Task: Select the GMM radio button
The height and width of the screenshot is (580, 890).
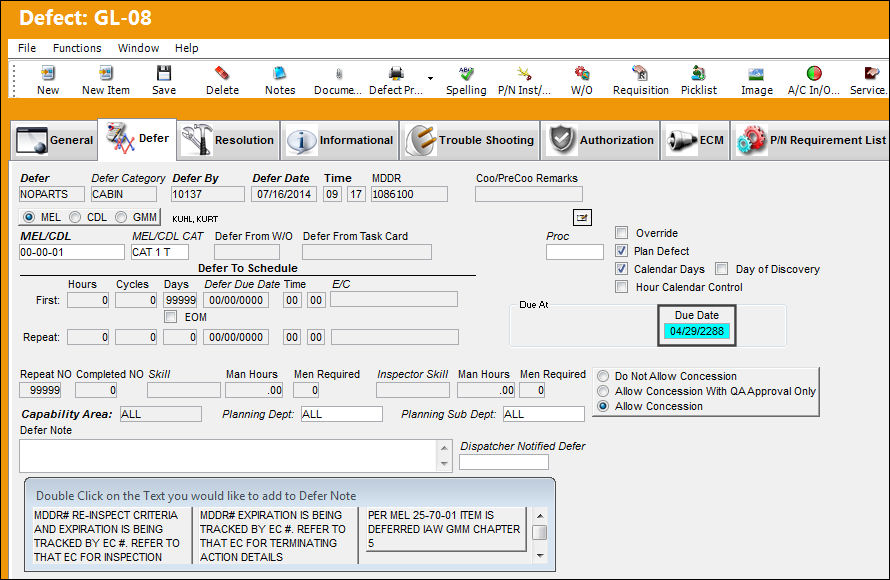Action: pos(121,217)
